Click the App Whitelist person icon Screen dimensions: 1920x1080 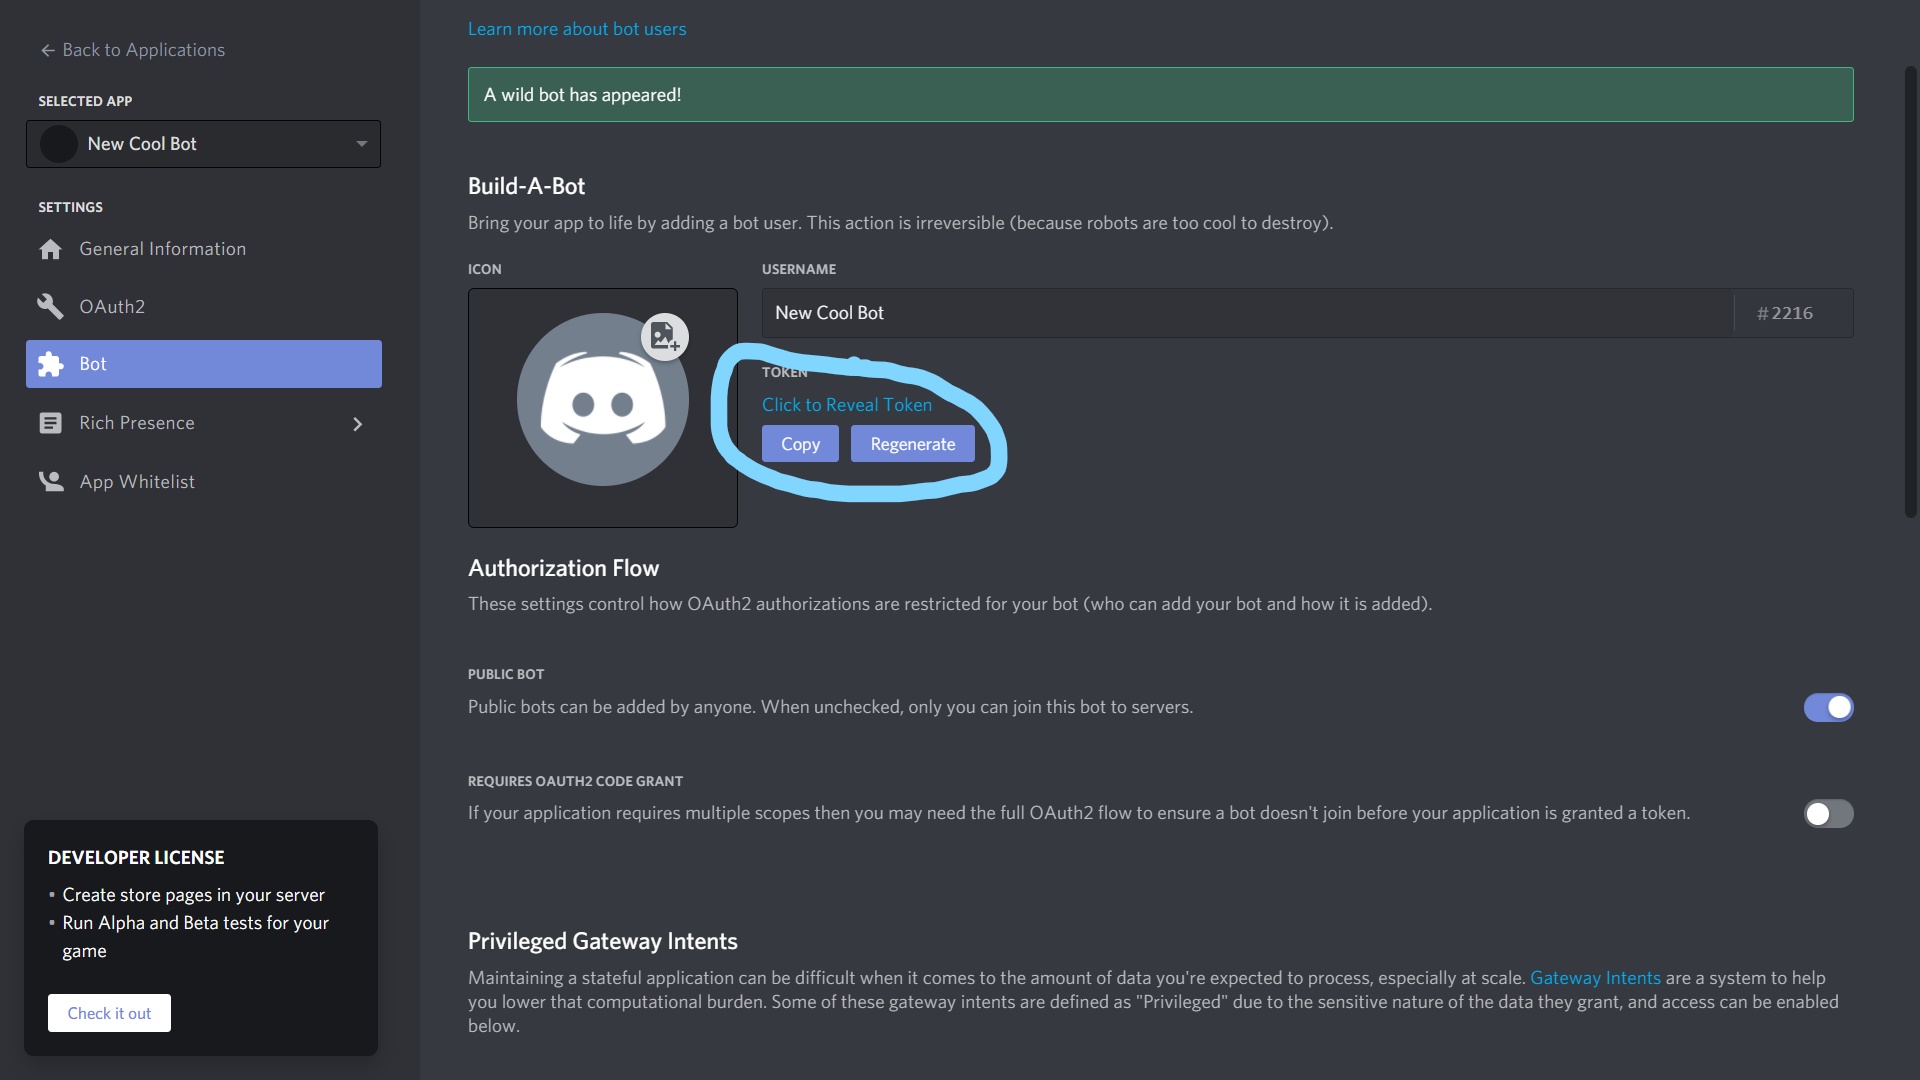pos(50,482)
